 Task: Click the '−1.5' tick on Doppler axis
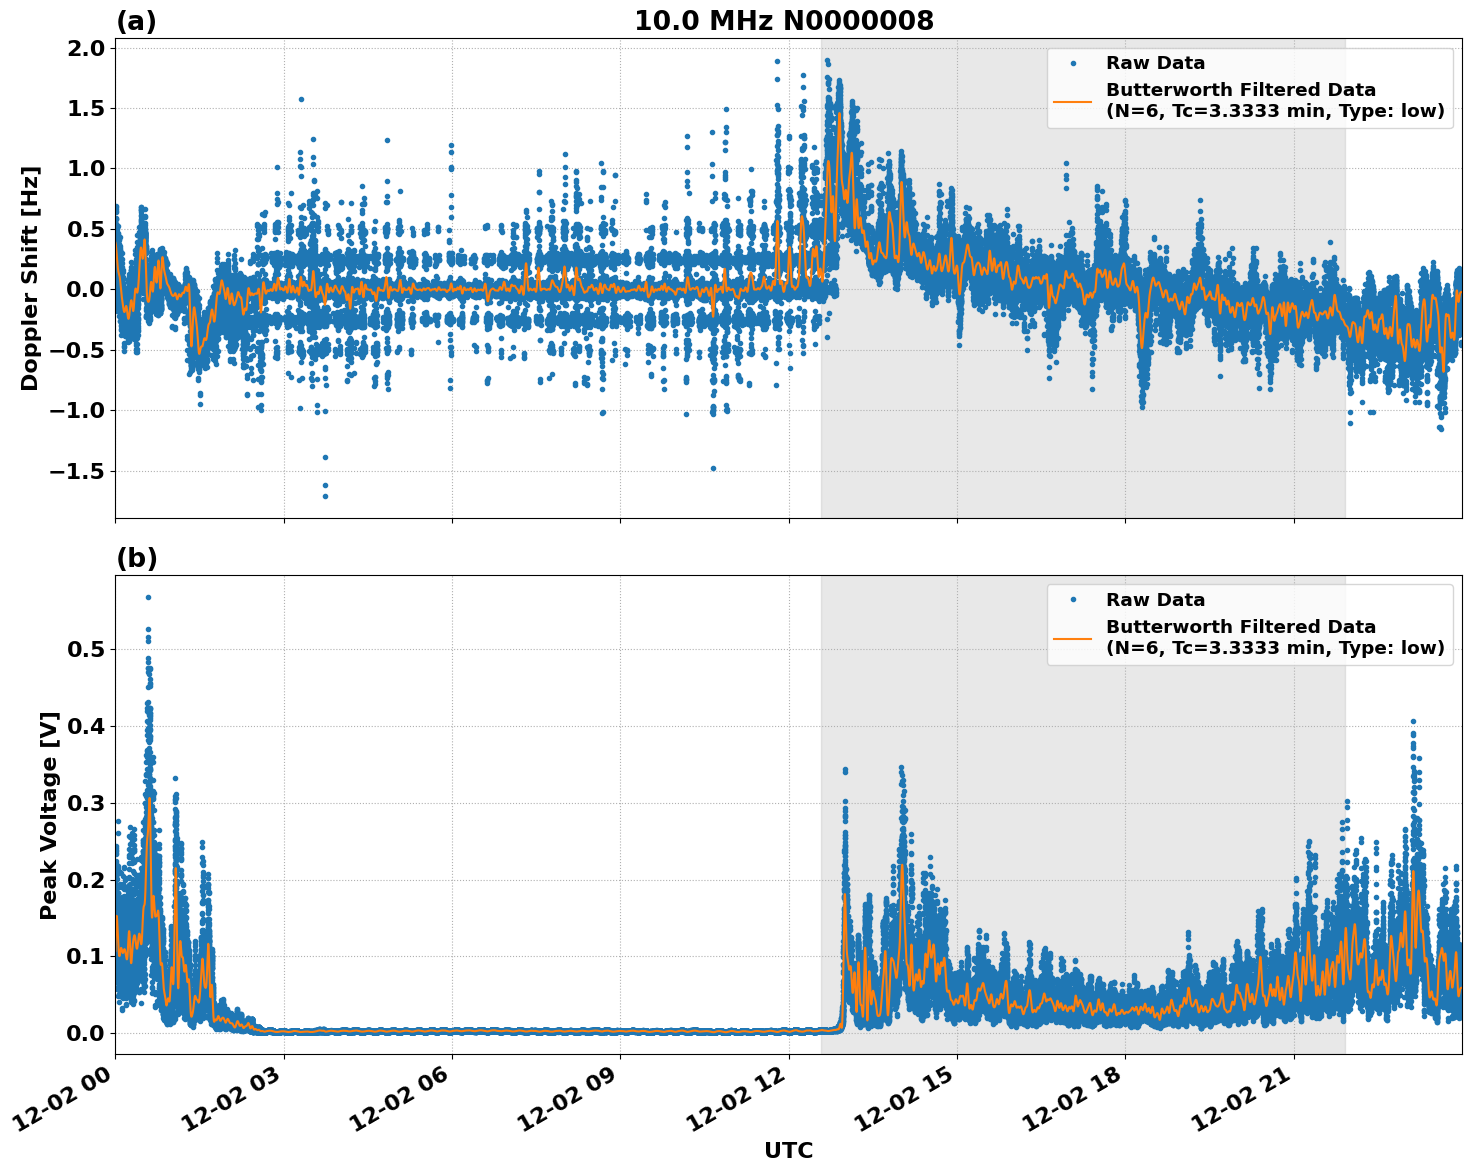tap(77, 471)
